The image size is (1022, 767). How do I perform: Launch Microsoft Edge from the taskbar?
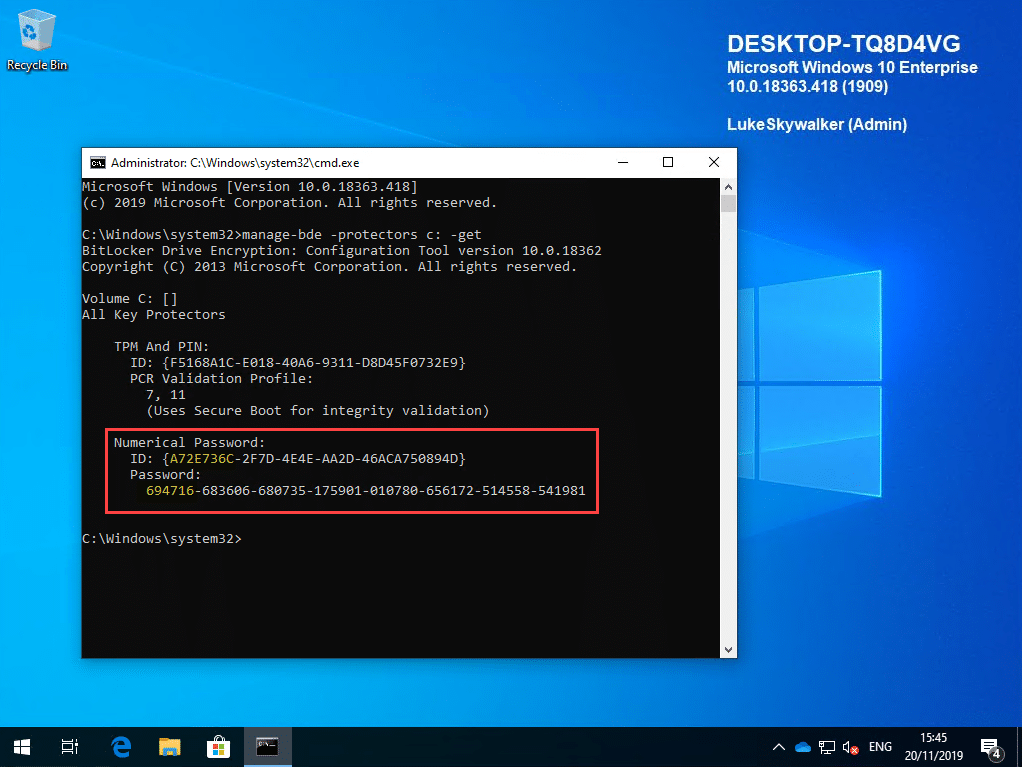coord(121,747)
